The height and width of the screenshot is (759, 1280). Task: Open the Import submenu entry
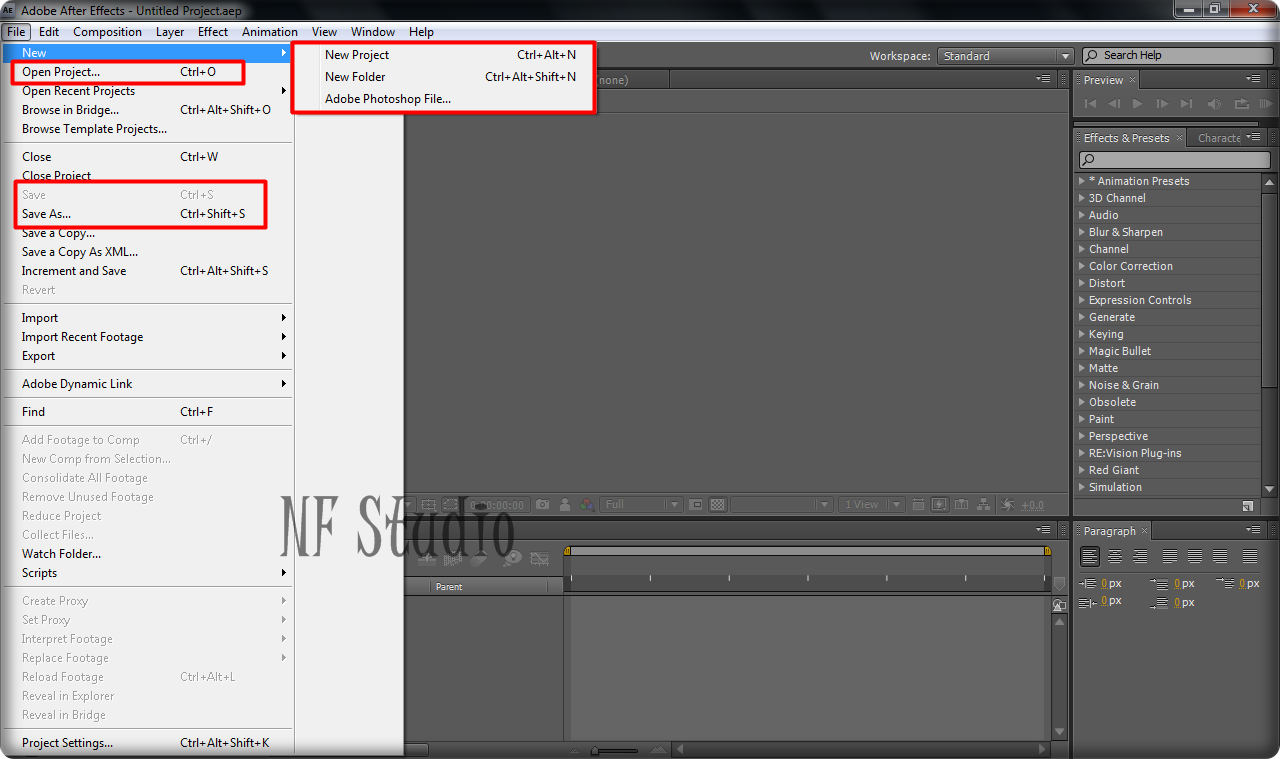(x=147, y=318)
